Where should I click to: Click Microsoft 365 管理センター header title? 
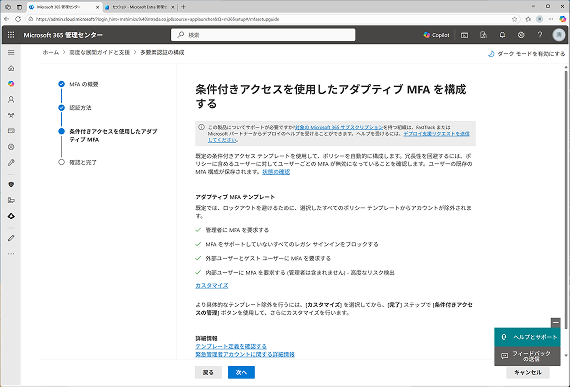point(63,35)
